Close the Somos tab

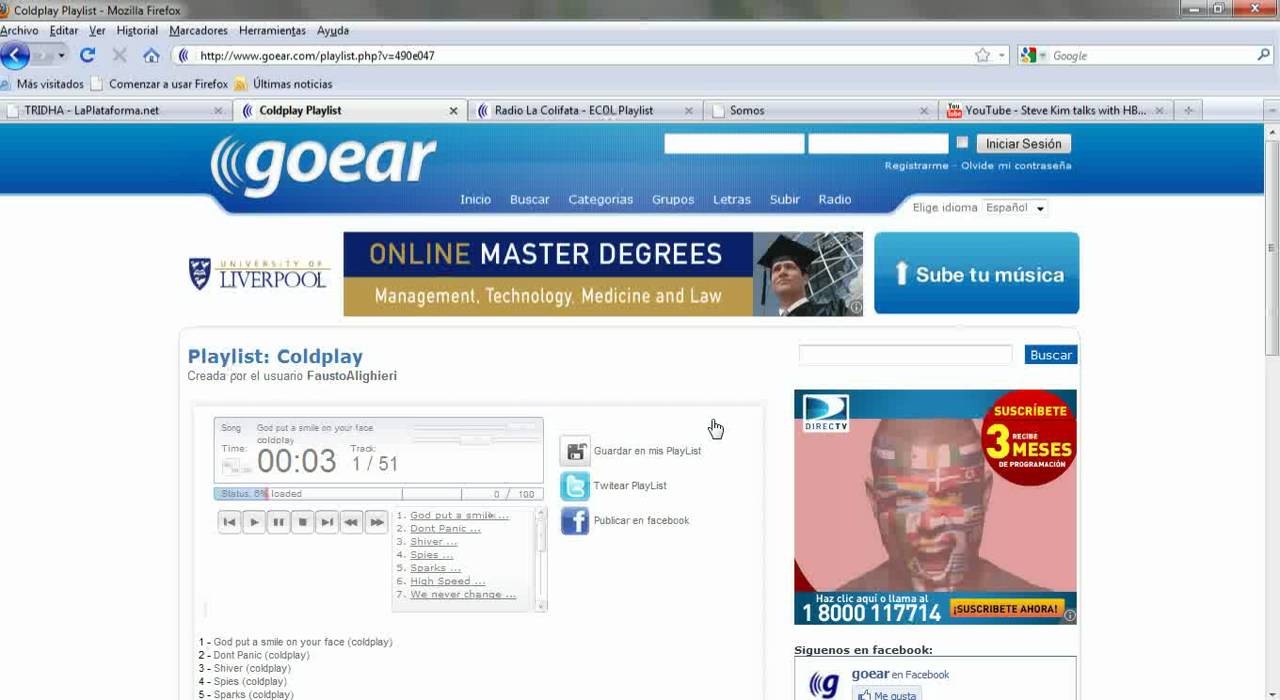coord(924,111)
